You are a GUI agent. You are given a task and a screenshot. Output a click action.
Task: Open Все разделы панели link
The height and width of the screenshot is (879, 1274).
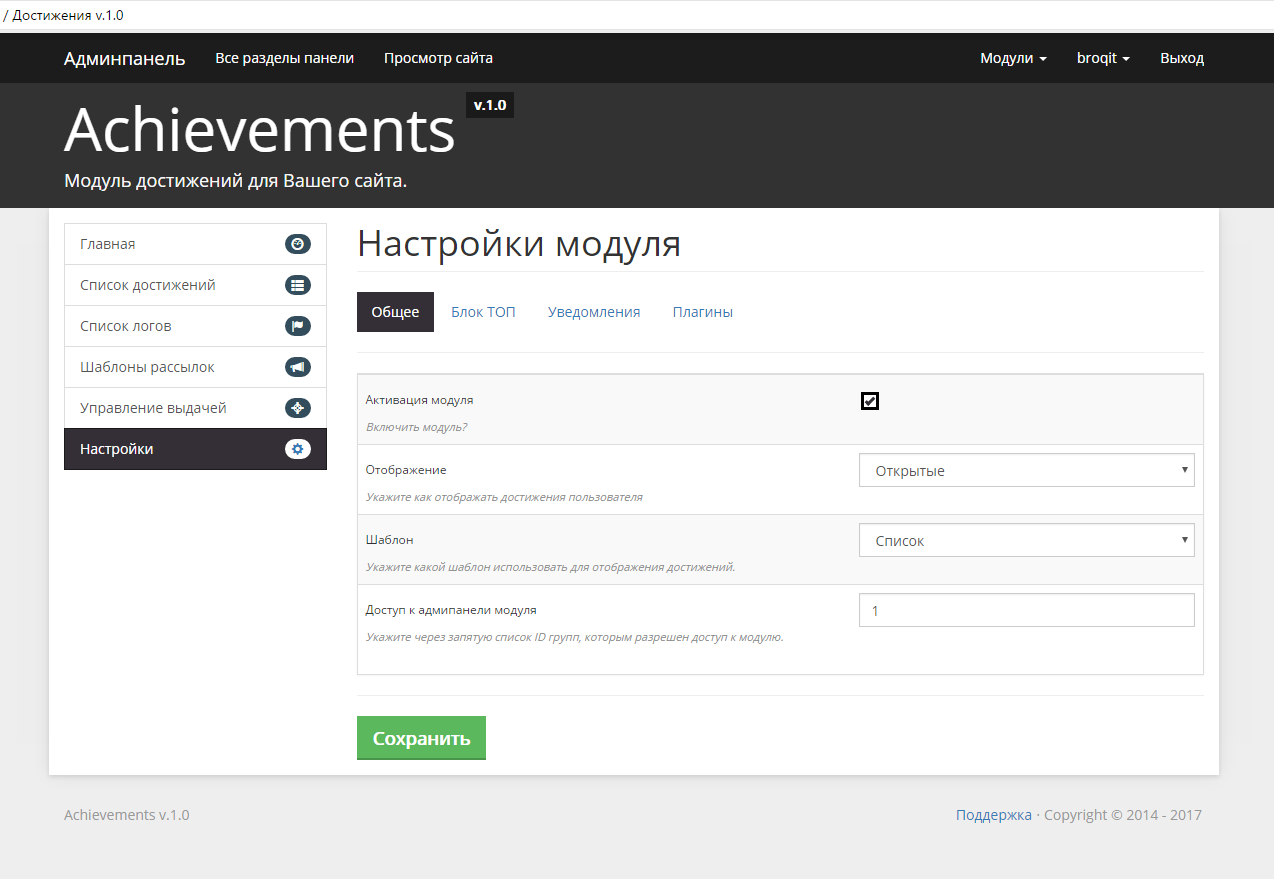[285, 58]
